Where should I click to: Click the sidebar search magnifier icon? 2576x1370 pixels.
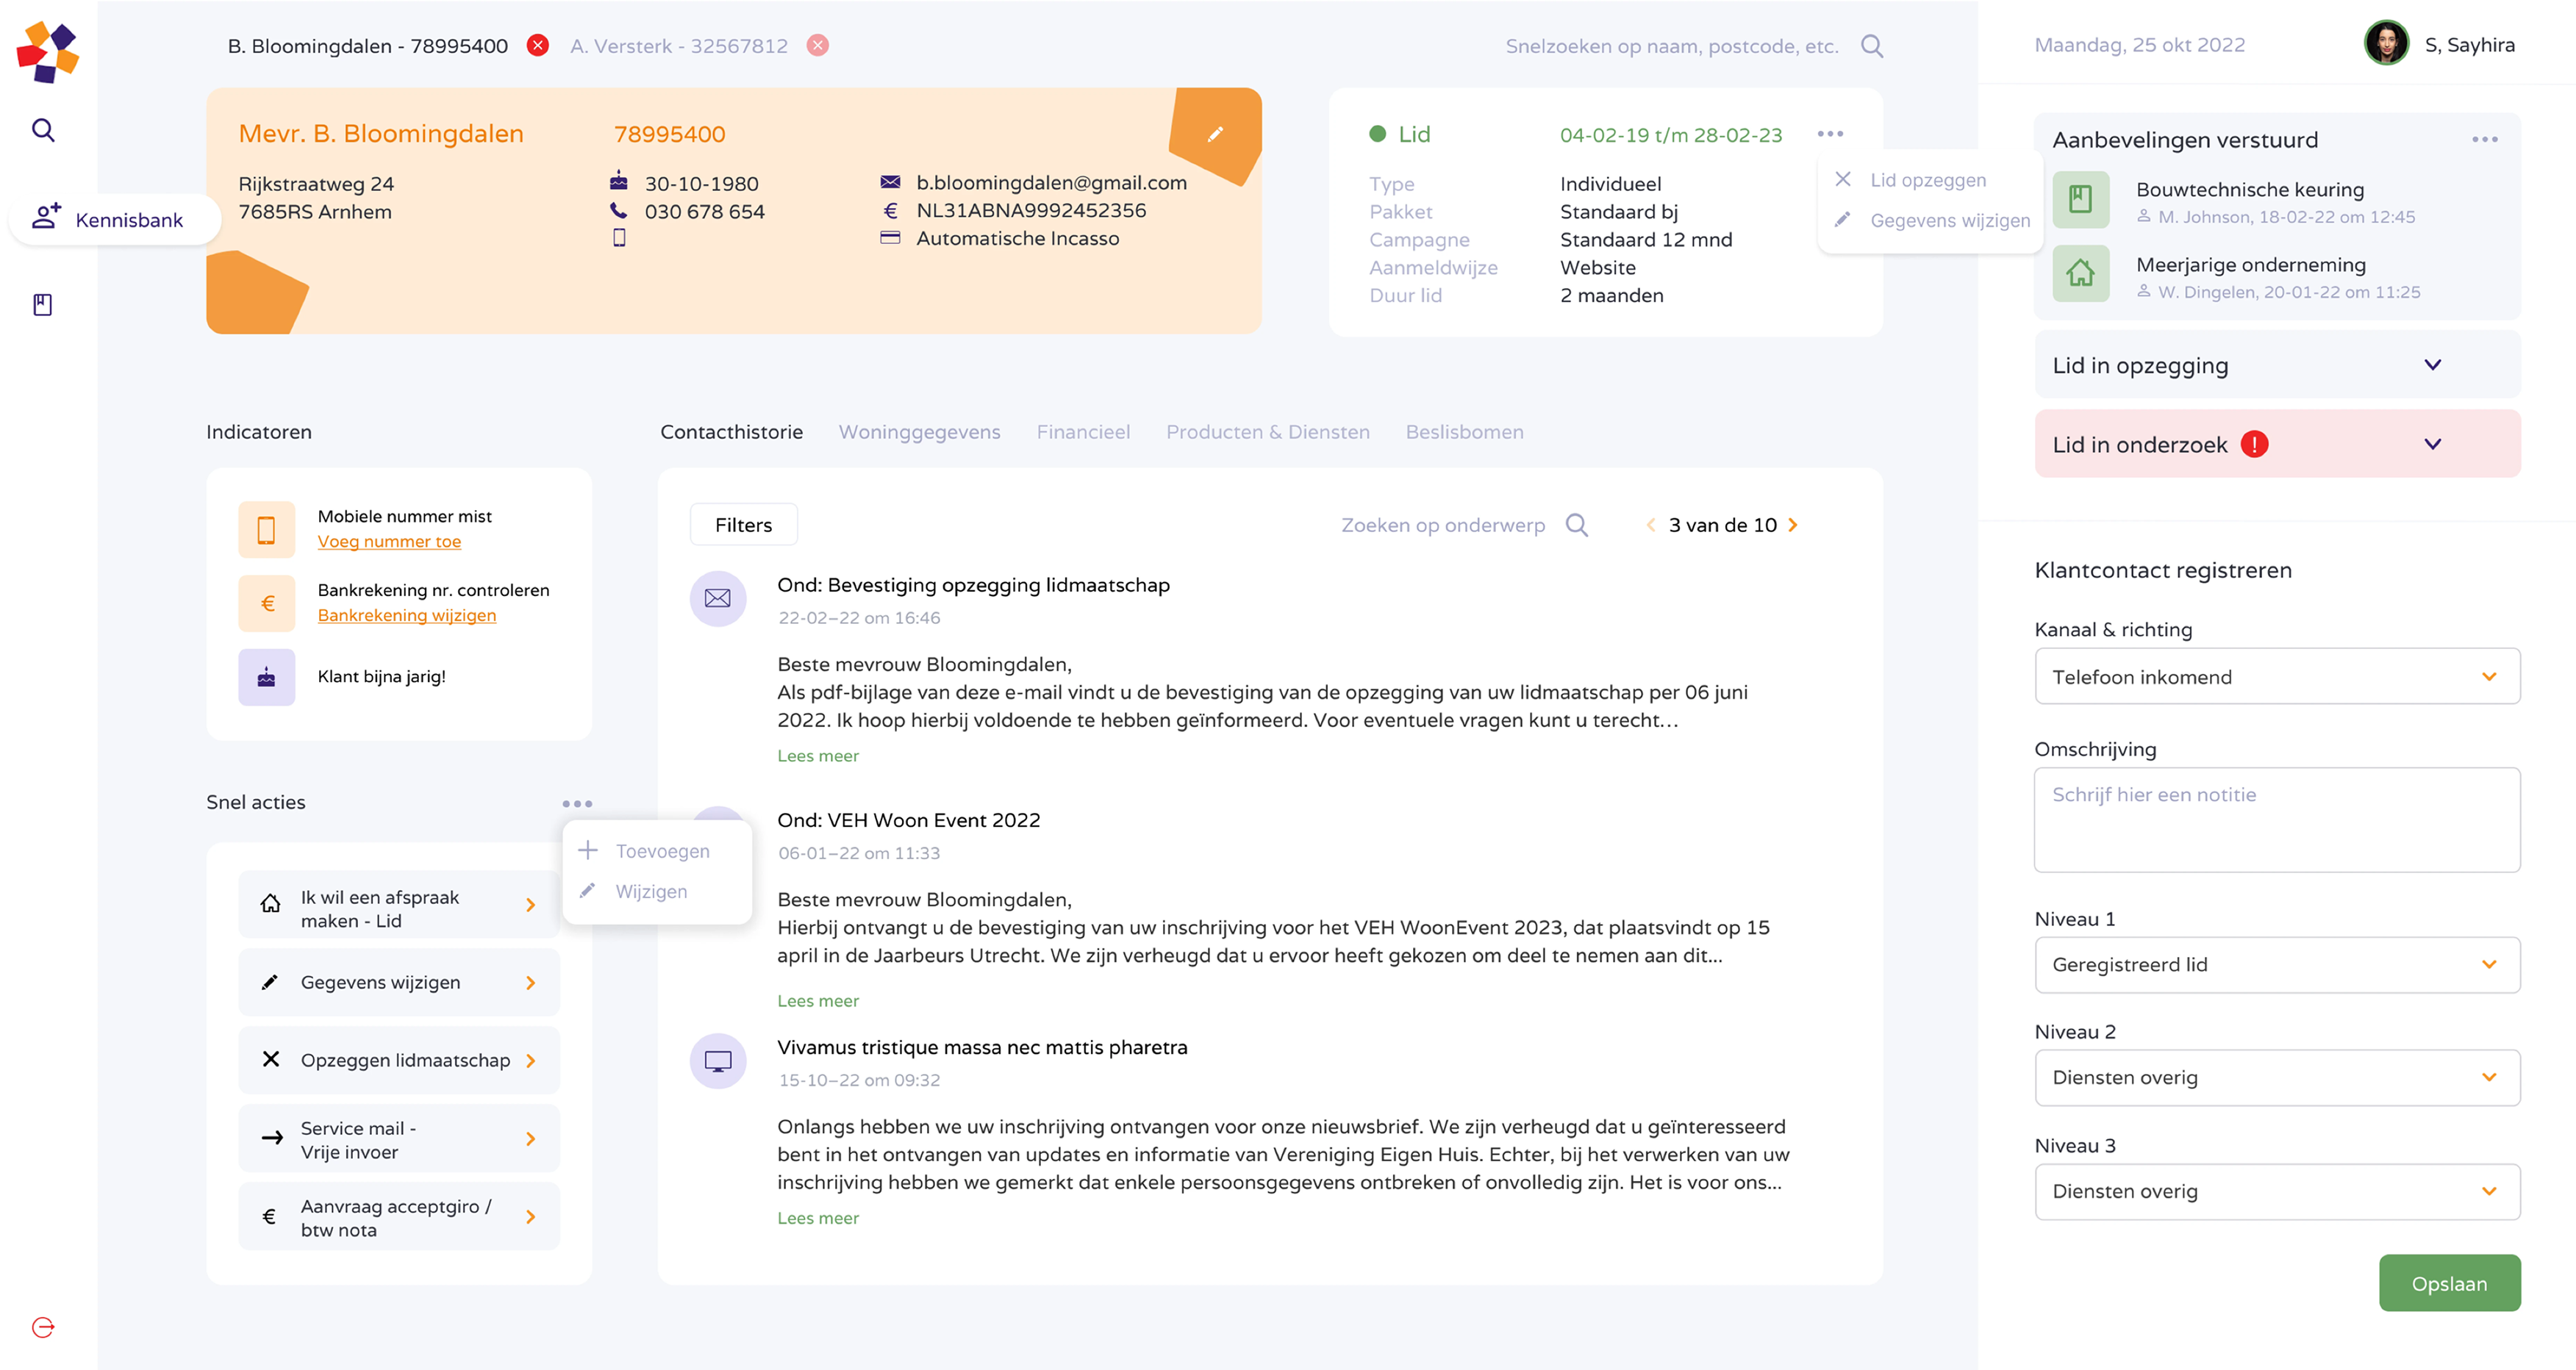43,130
